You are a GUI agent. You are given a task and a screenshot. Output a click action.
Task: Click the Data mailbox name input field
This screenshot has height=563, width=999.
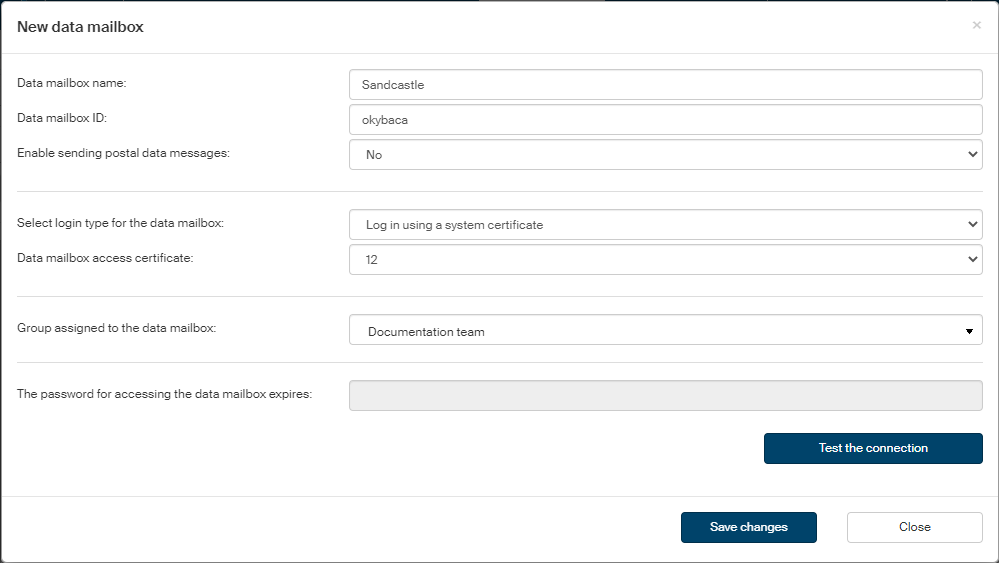tap(665, 85)
